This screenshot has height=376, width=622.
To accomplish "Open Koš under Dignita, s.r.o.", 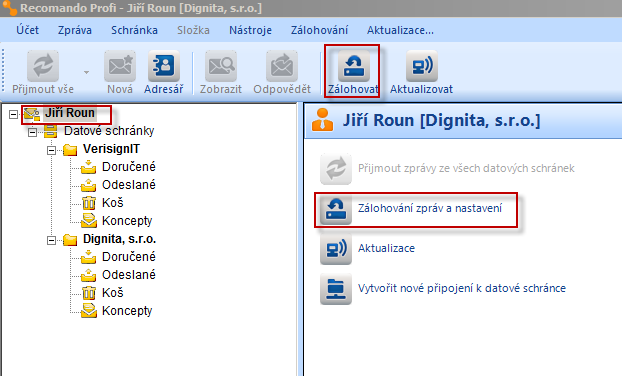I will pos(113,293).
